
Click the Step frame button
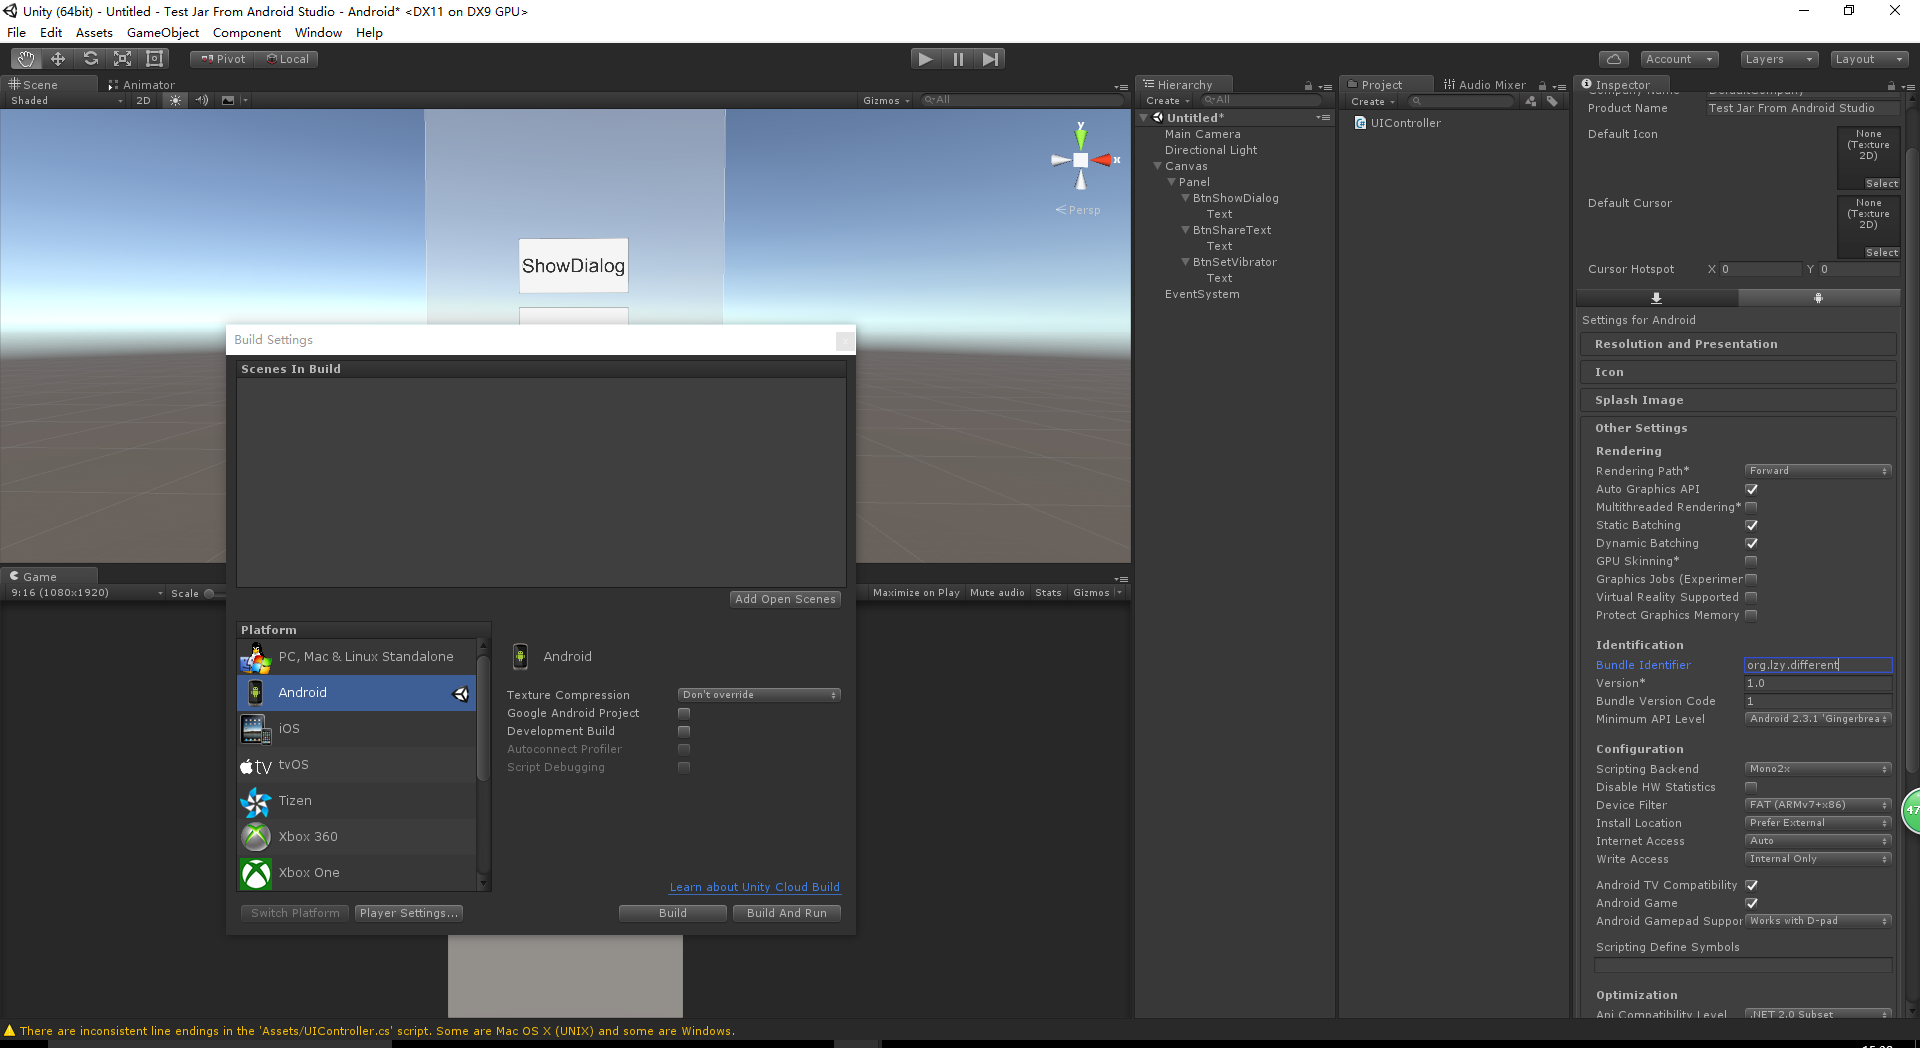pyautogui.click(x=990, y=59)
